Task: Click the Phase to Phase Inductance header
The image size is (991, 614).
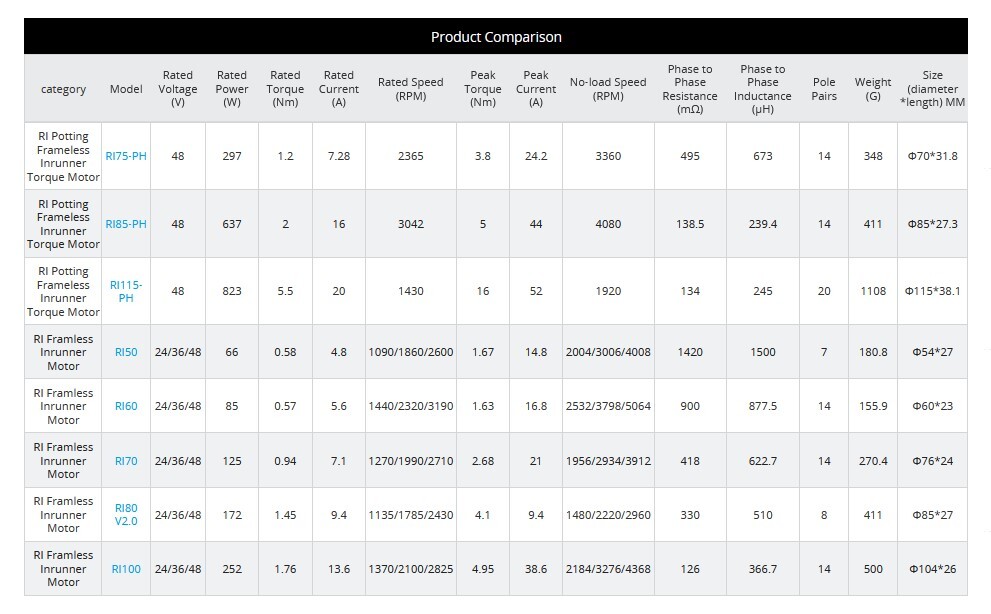Action: (763, 89)
